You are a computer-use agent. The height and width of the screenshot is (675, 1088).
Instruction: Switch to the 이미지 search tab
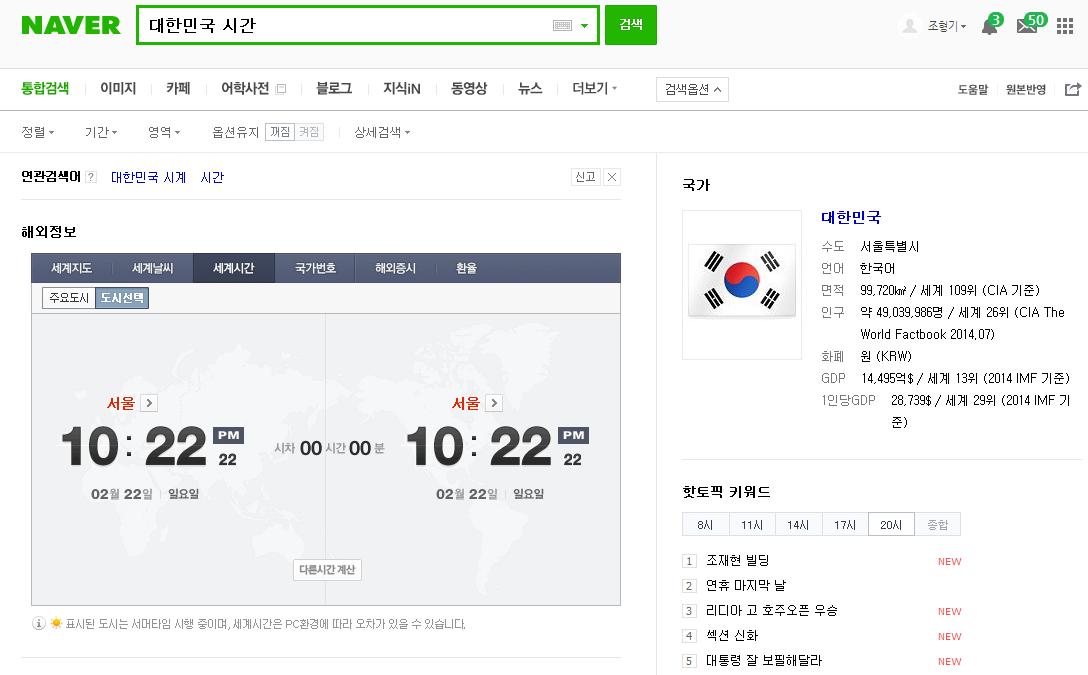tap(118, 89)
